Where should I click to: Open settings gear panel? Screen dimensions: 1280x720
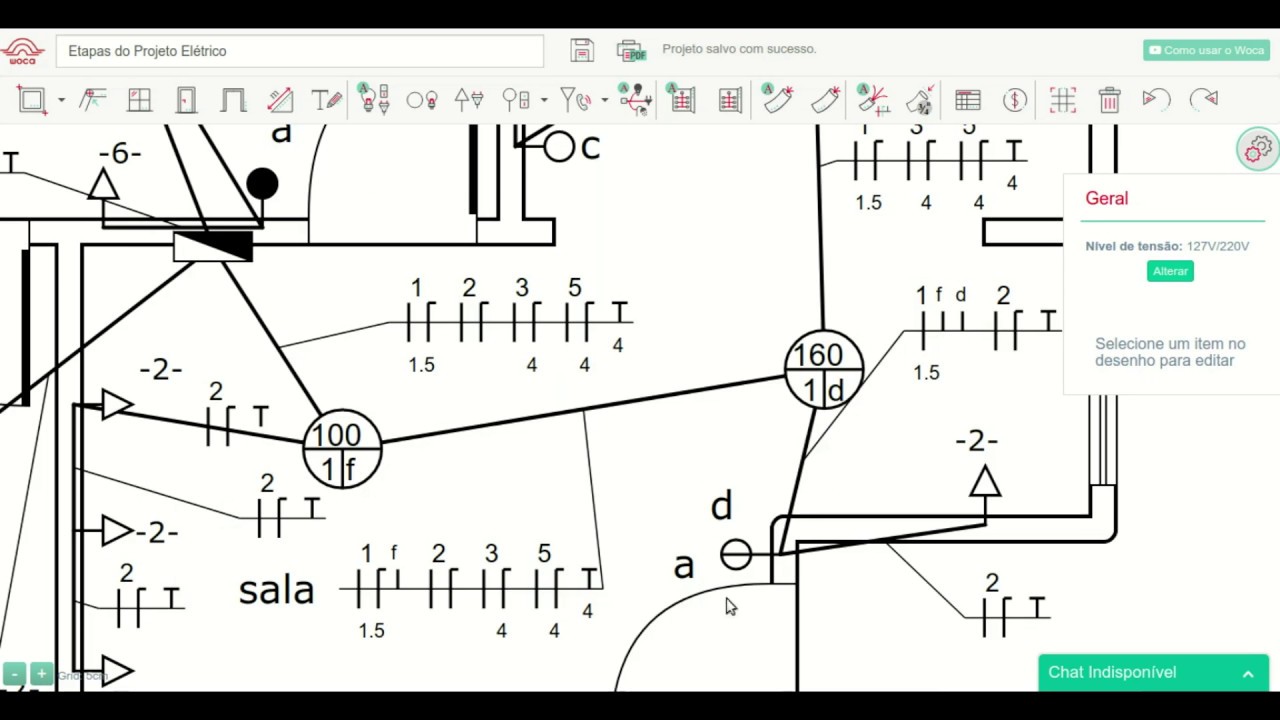coord(1258,148)
